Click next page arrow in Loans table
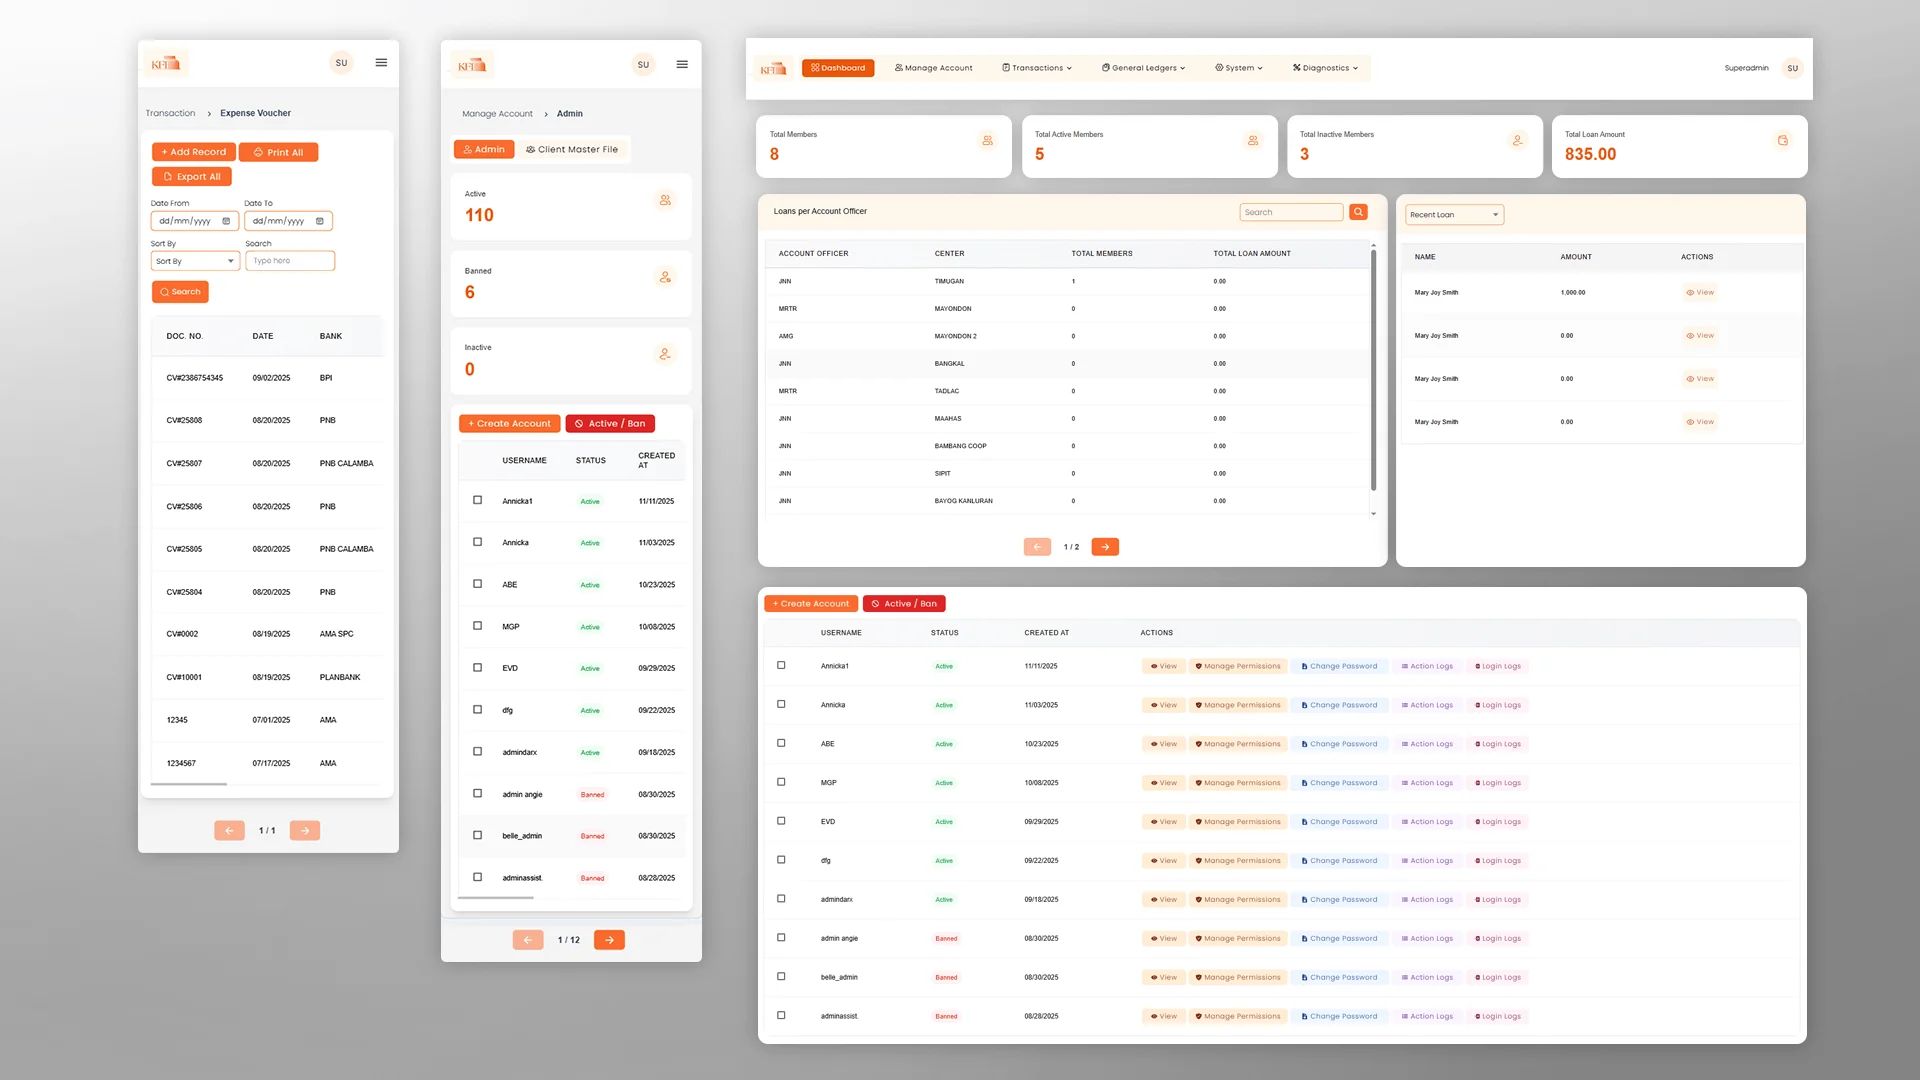Screen dimensions: 1920x1080 [1105, 547]
